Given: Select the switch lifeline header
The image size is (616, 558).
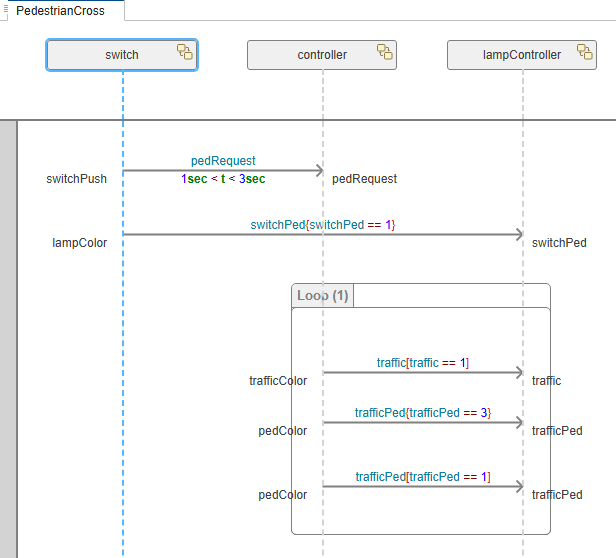Looking at the screenshot, I should (x=122, y=55).
